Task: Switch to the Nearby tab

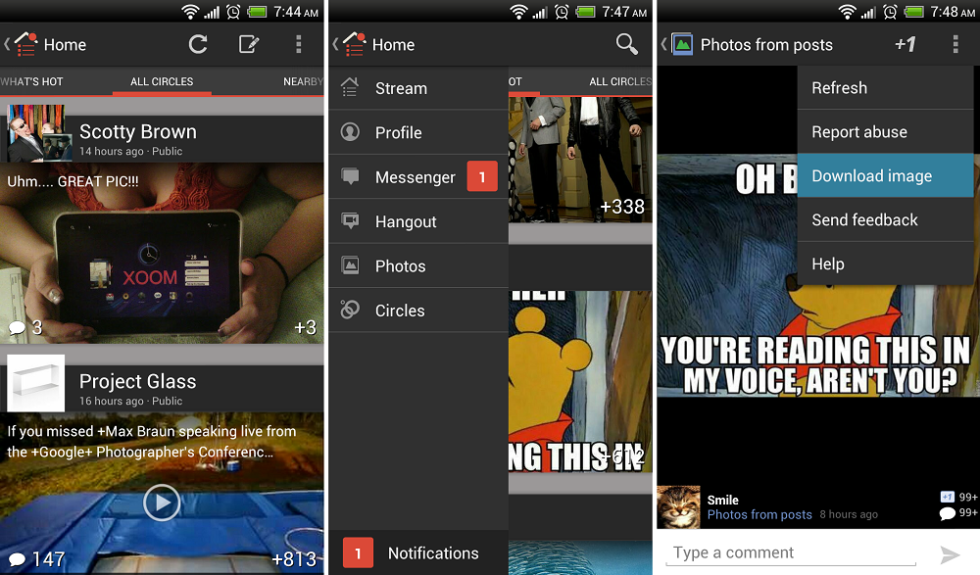Action: point(302,82)
